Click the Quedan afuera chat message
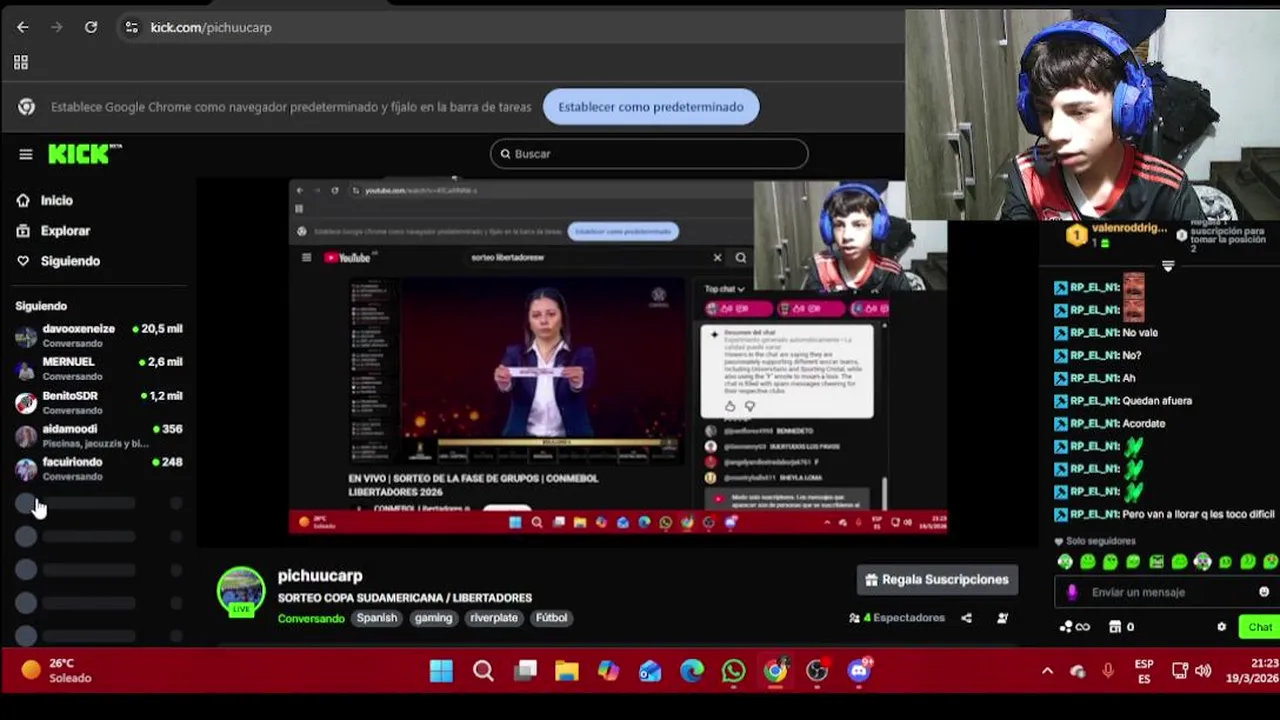Viewport: 1280px width, 720px height. pyautogui.click(x=1157, y=401)
